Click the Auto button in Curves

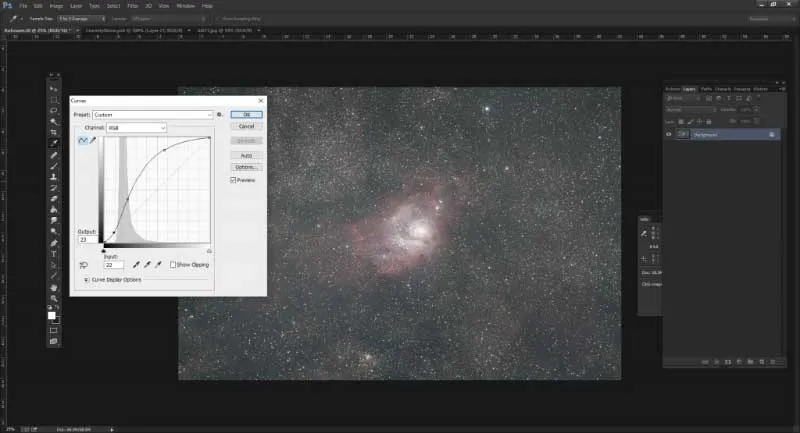pyautogui.click(x=246, y=155)
